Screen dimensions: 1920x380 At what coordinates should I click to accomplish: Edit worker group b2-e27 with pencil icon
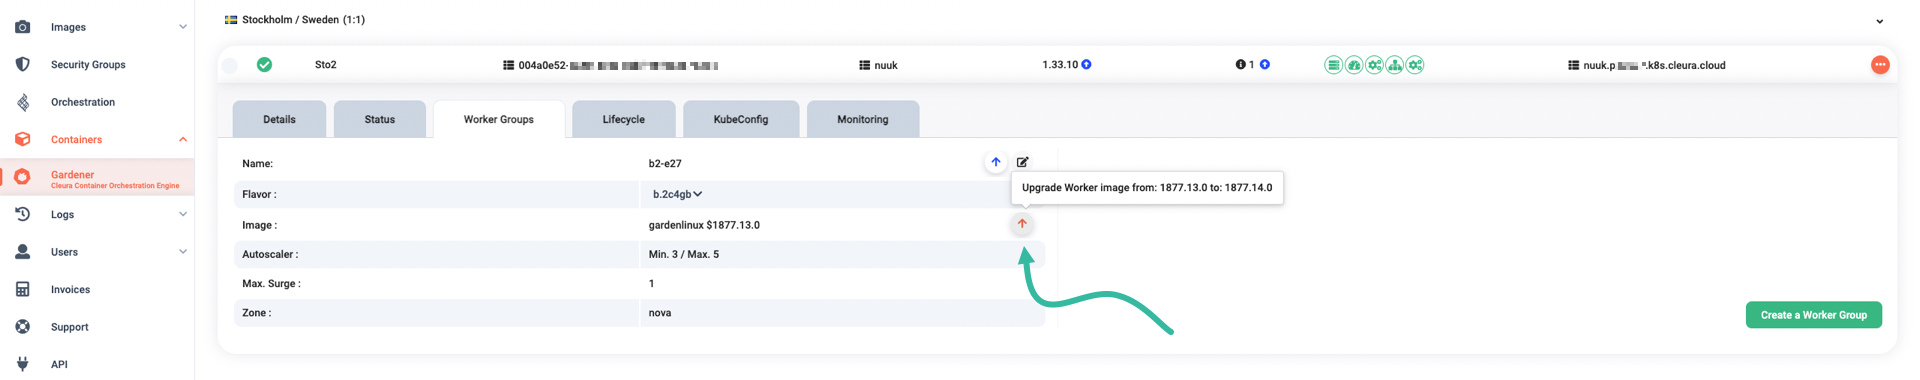coord(1023,162)
